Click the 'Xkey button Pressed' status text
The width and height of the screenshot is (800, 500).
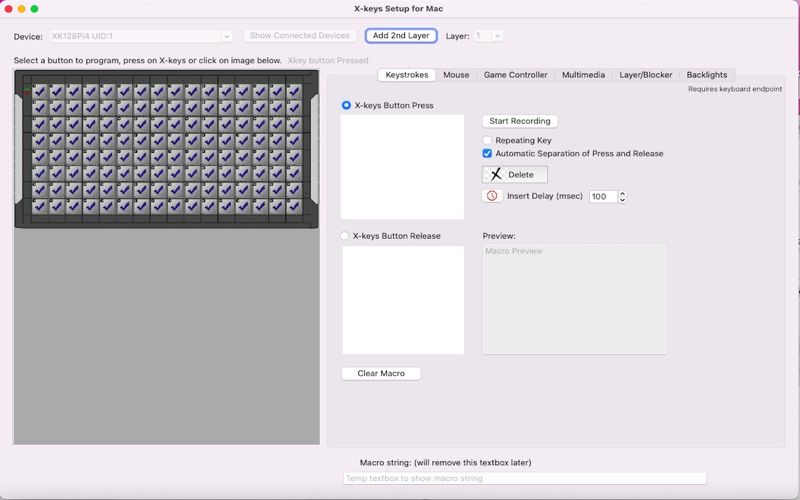click(x=328, y=60)
